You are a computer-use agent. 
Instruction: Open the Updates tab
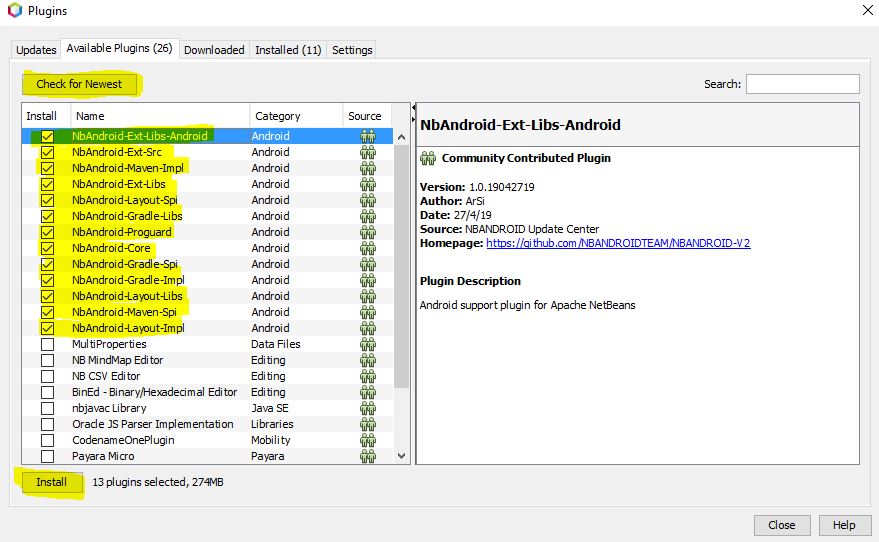36,50
